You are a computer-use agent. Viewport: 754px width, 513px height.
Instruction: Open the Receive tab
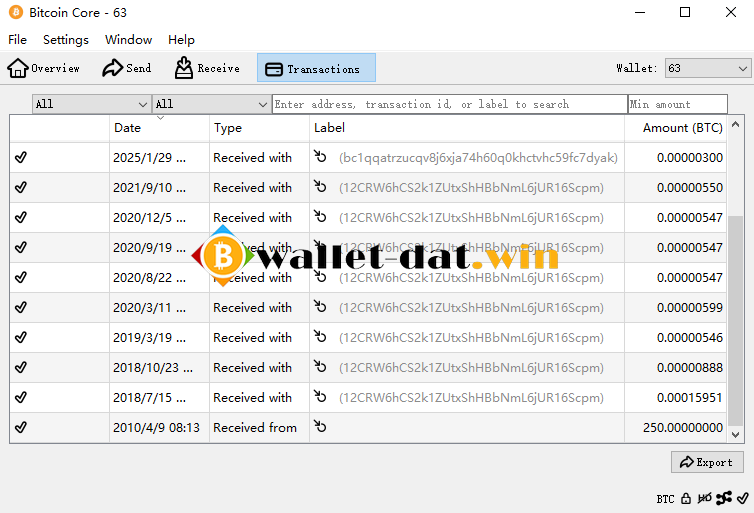pyautogui.click(x=207, y=68)
